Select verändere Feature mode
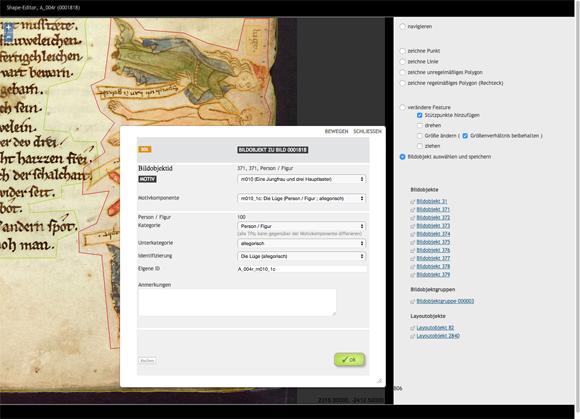Image resolution: width=580 pixels, height=419 pixels. click(x=402, y=108)
